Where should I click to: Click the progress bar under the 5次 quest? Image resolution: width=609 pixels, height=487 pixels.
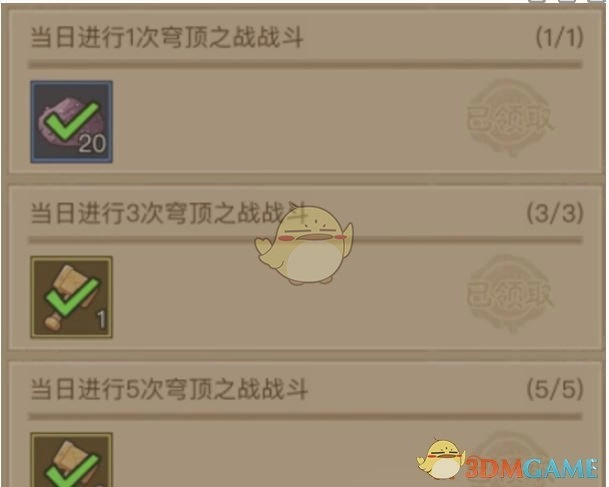pyautogui.click(x=305, y=416)
